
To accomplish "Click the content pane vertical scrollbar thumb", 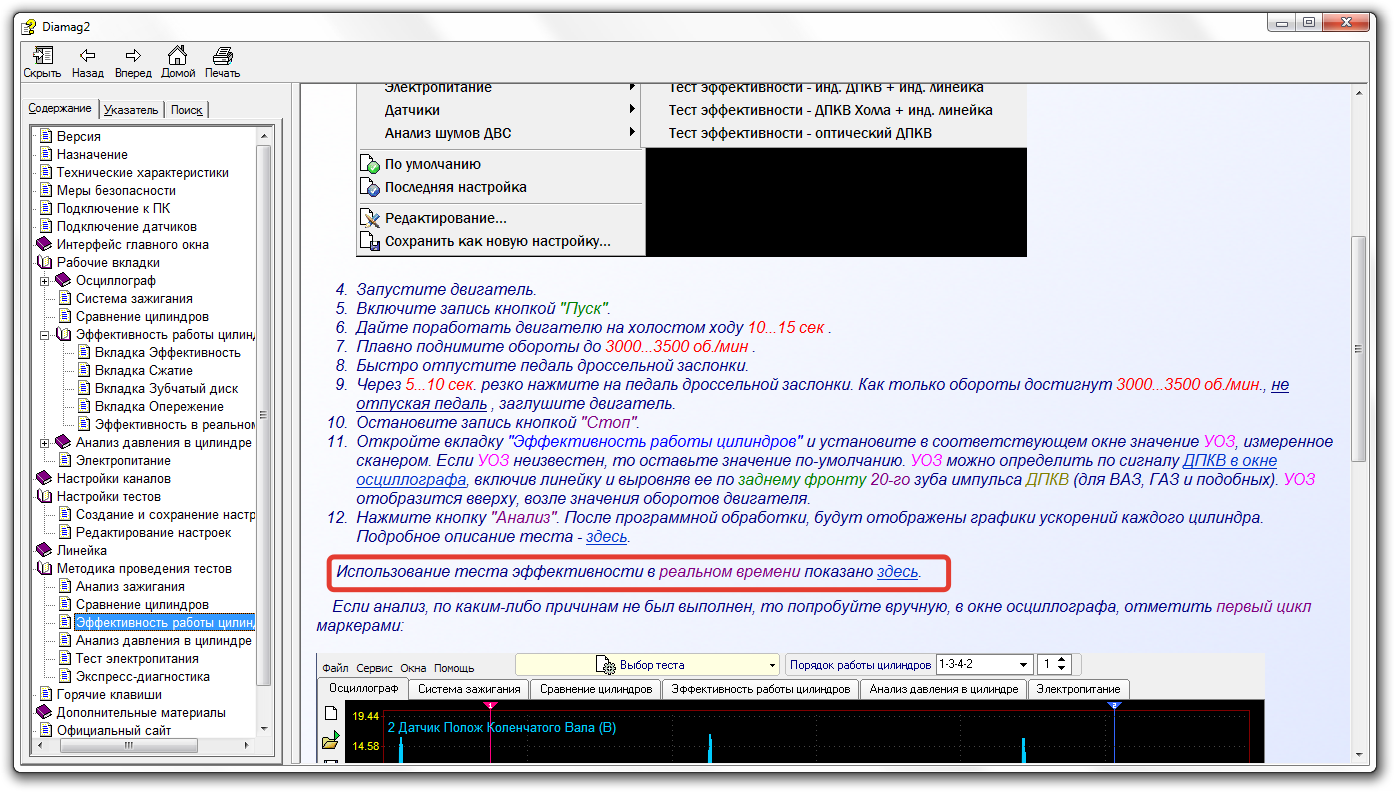I will click(x=1358, y=348).
